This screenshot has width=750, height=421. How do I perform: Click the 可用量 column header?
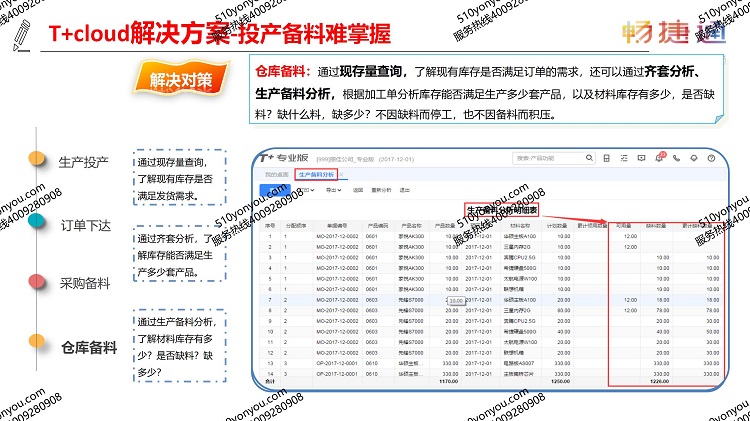[622, 225]
